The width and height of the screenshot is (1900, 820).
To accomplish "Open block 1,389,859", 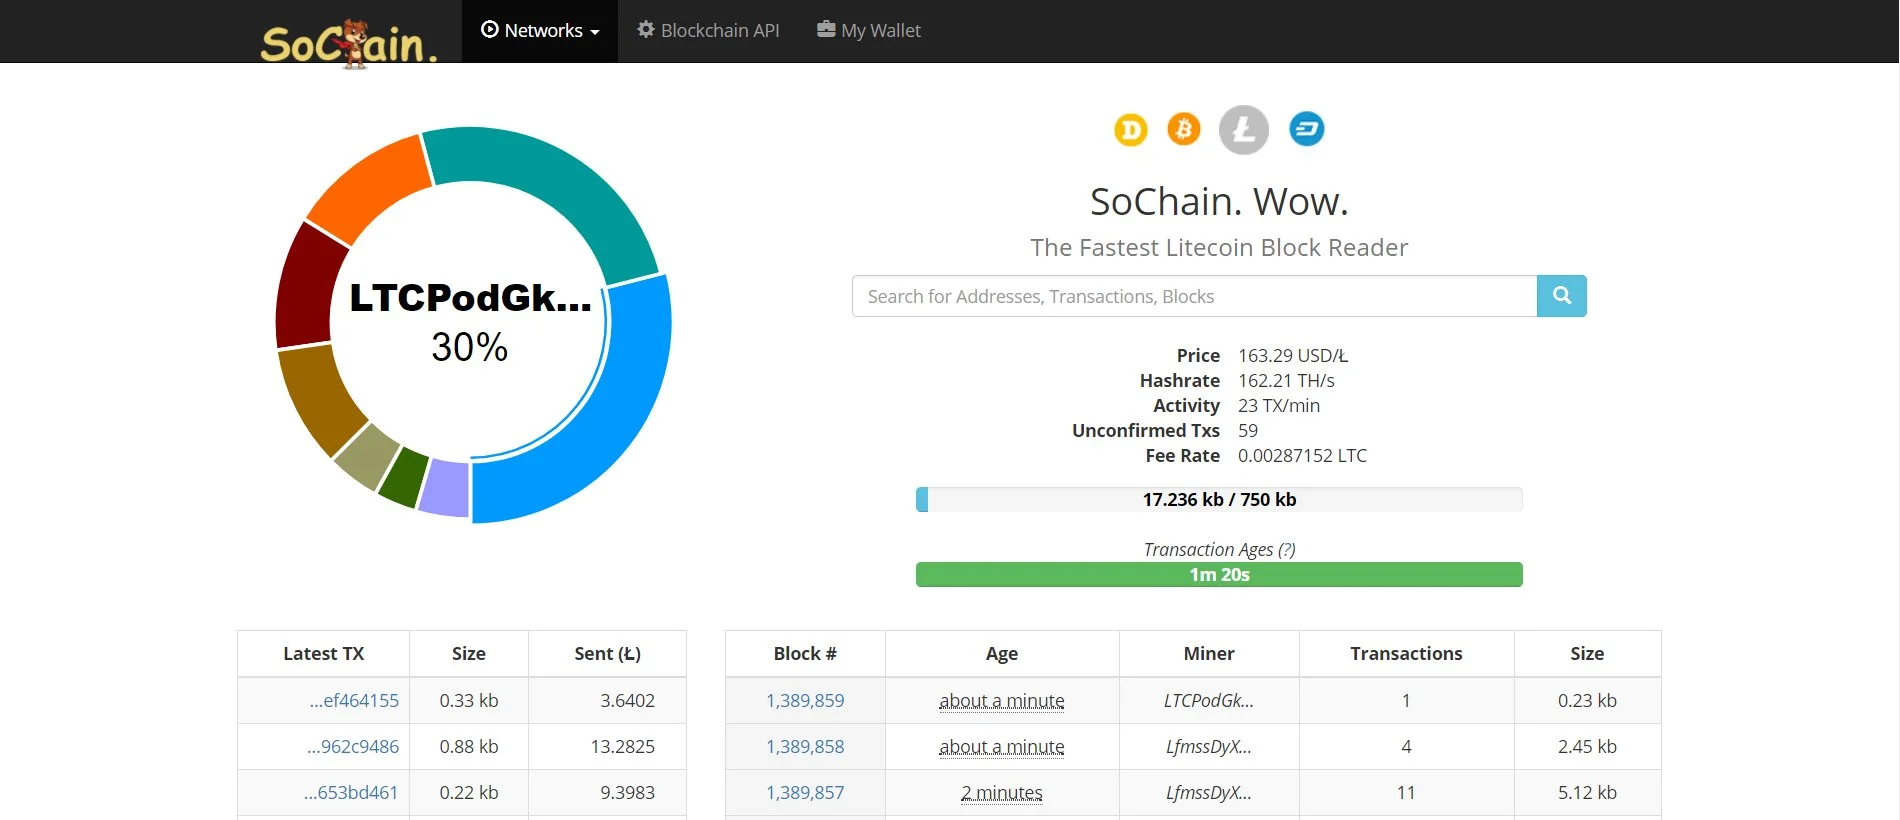I will point(805,701).
